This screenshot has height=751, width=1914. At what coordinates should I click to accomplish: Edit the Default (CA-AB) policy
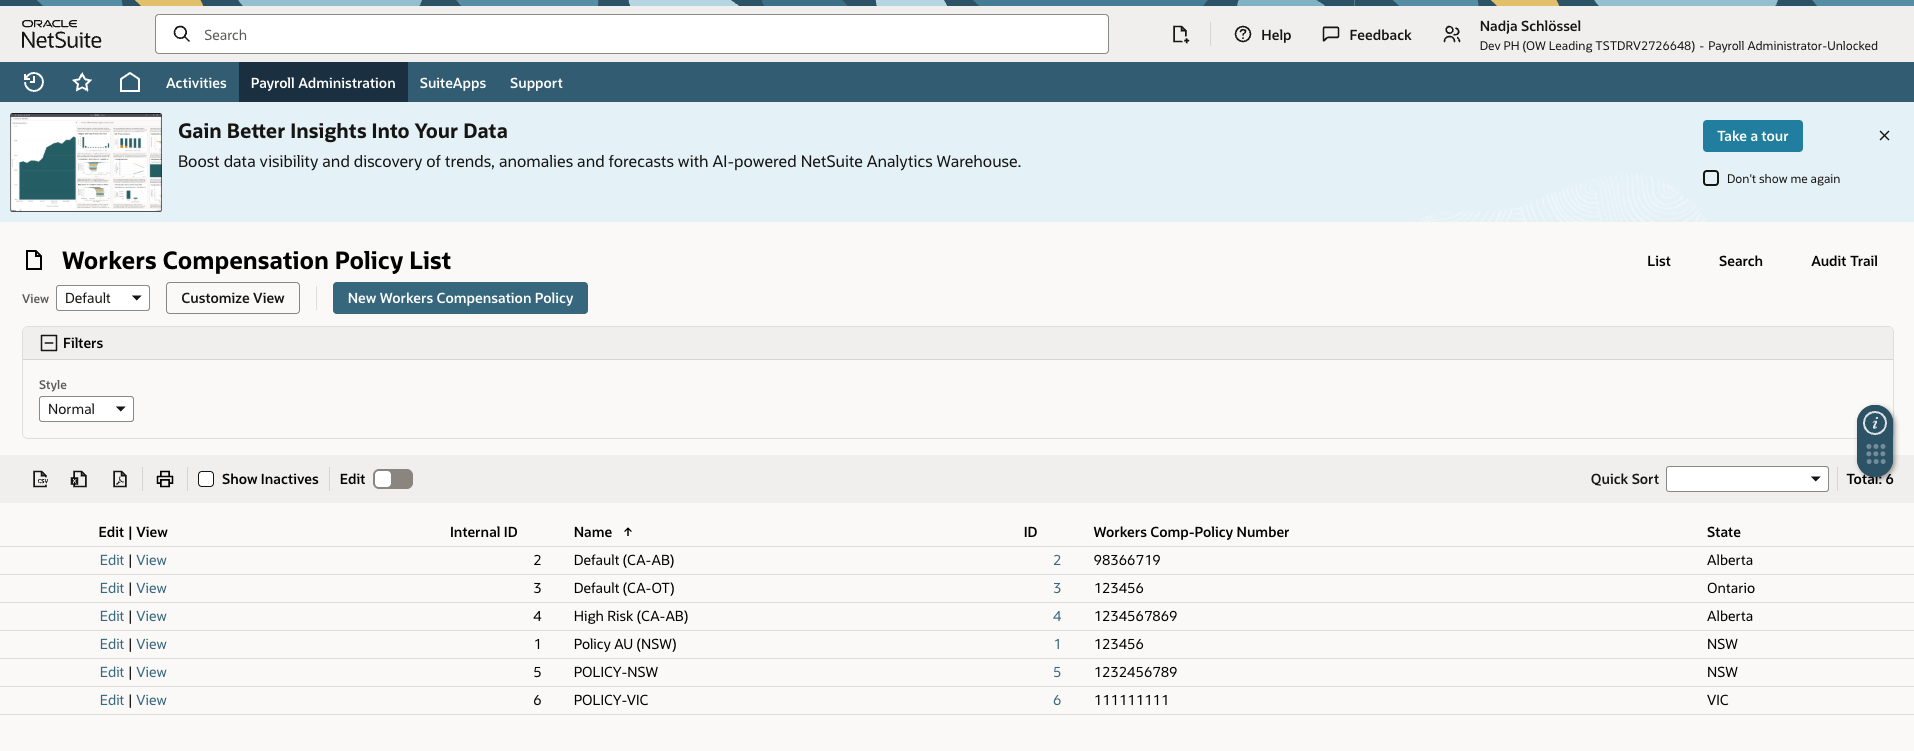click(112, 560)
